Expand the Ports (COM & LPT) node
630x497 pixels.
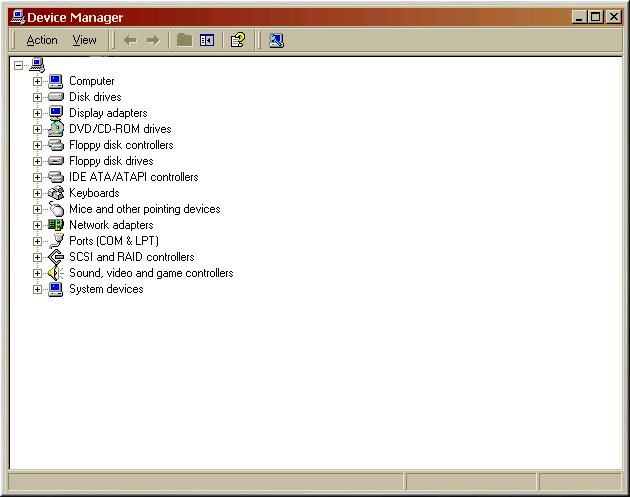(38, 241)
